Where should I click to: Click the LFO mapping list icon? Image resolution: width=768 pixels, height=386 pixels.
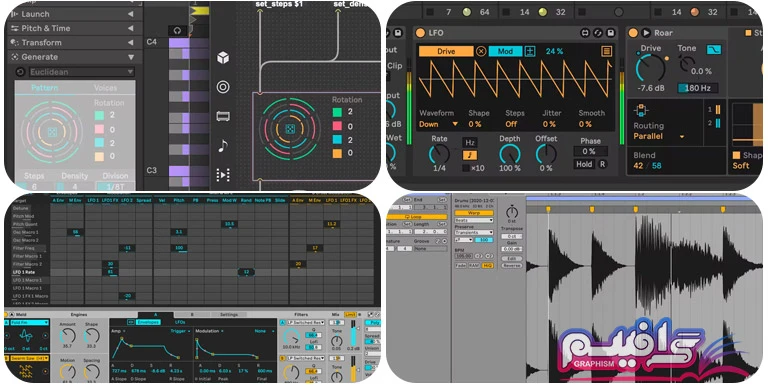pyautogui.click(x=606, y=51)
